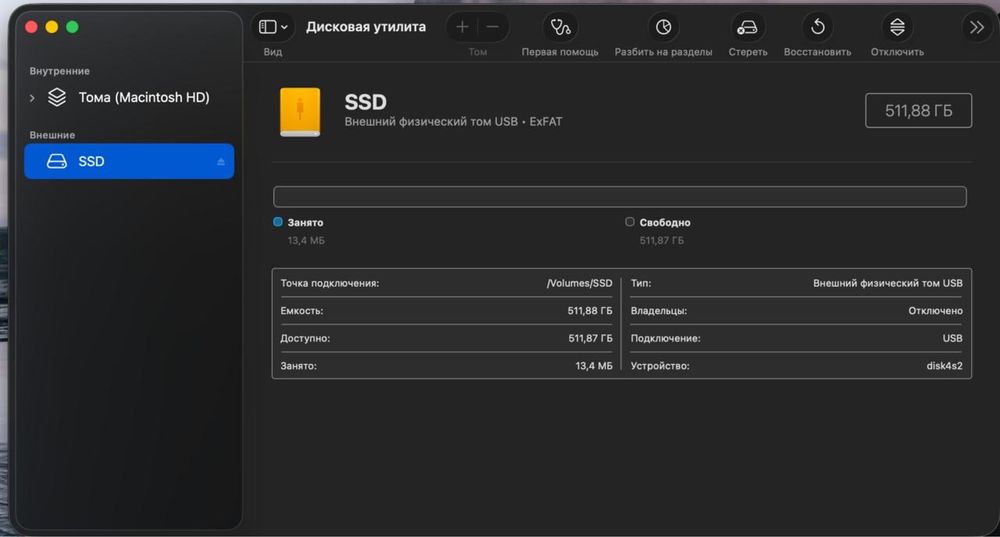Click the Внутренние sidebar section header
Viewport: 1000px width, 537px height.
coord(59,71)
